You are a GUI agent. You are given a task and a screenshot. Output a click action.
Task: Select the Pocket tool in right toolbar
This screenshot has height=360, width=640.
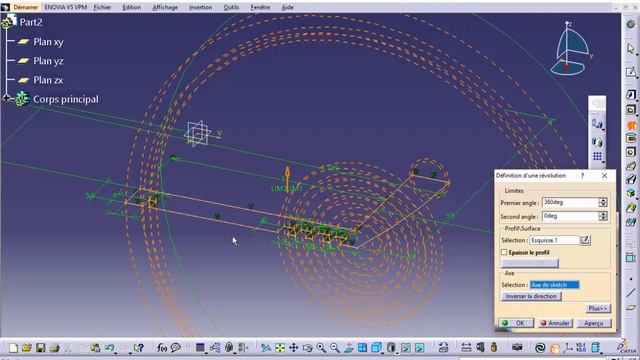coord(631,110)
